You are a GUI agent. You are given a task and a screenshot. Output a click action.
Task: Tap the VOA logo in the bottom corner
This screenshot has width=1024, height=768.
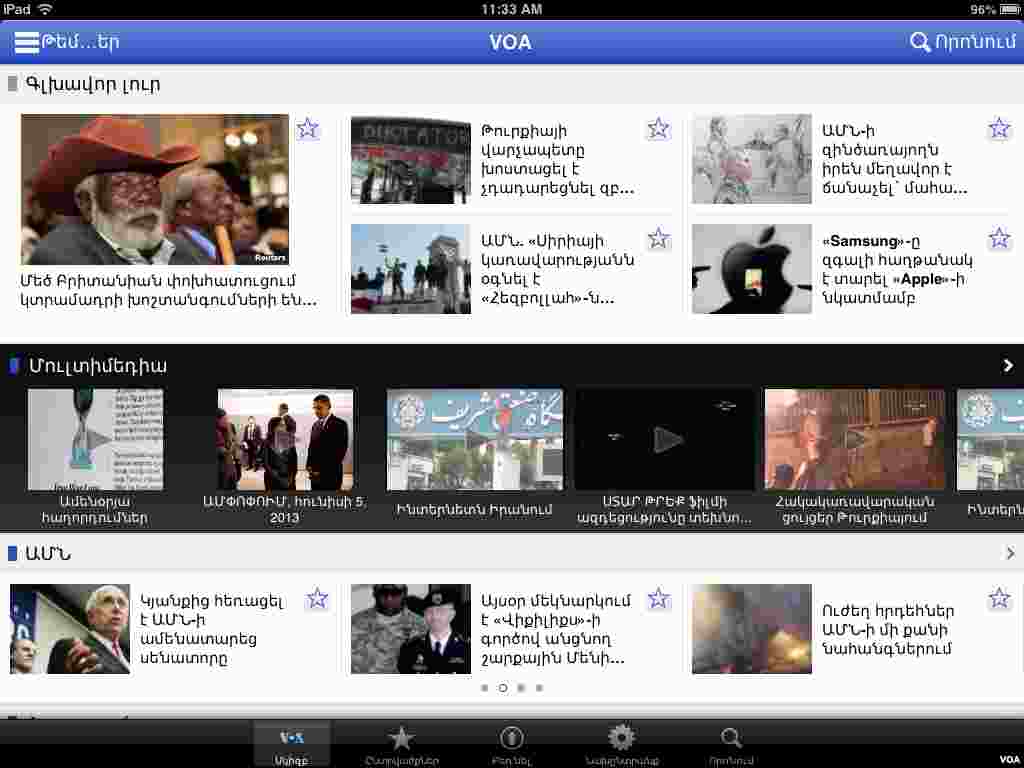coord(1009,759)
